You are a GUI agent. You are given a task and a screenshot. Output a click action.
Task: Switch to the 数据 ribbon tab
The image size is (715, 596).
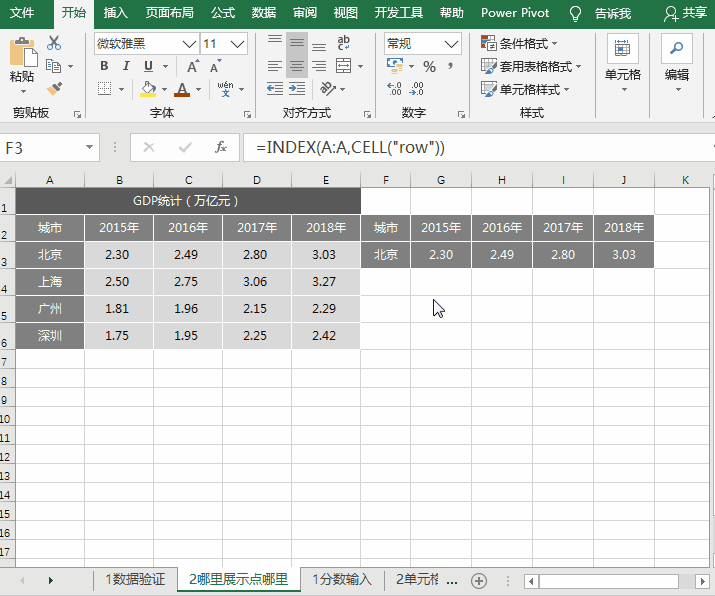tap(264, 13)
